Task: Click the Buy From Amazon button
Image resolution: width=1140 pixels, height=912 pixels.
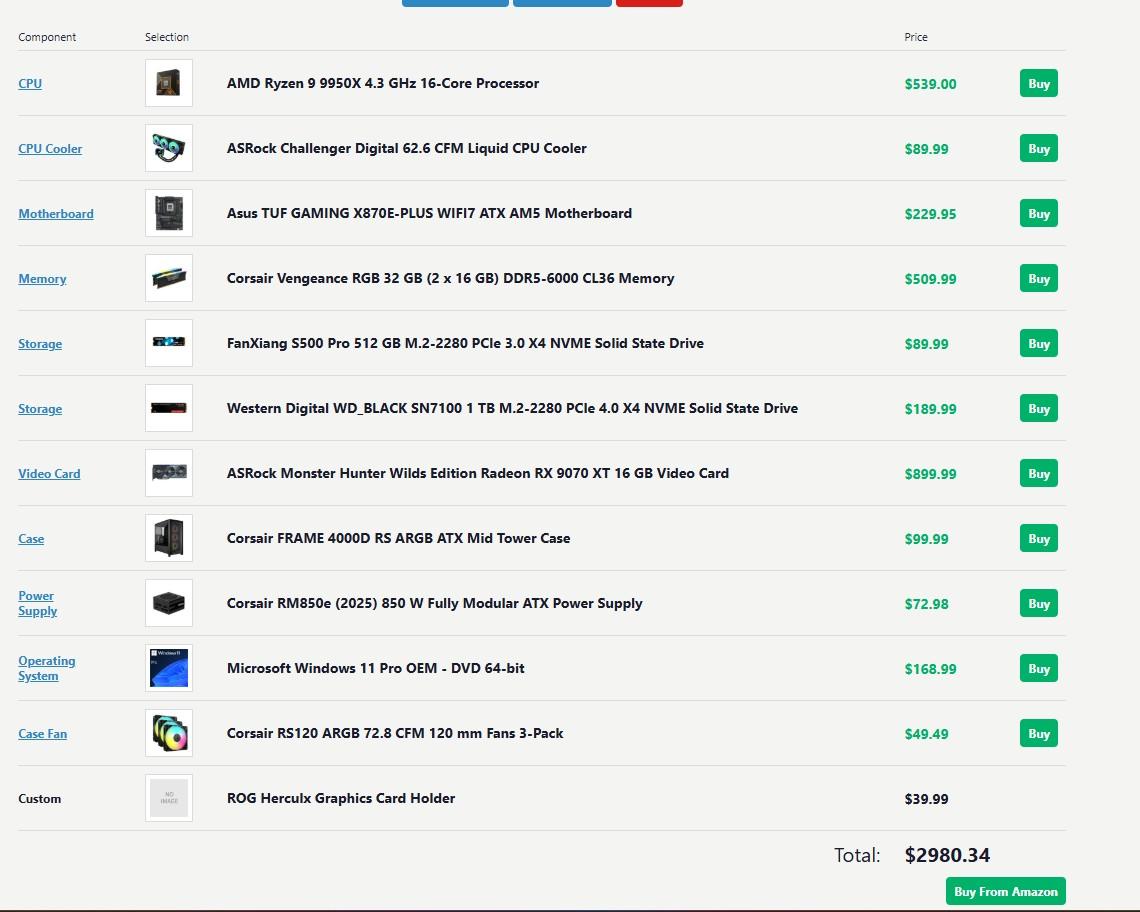Action: 1005,891
